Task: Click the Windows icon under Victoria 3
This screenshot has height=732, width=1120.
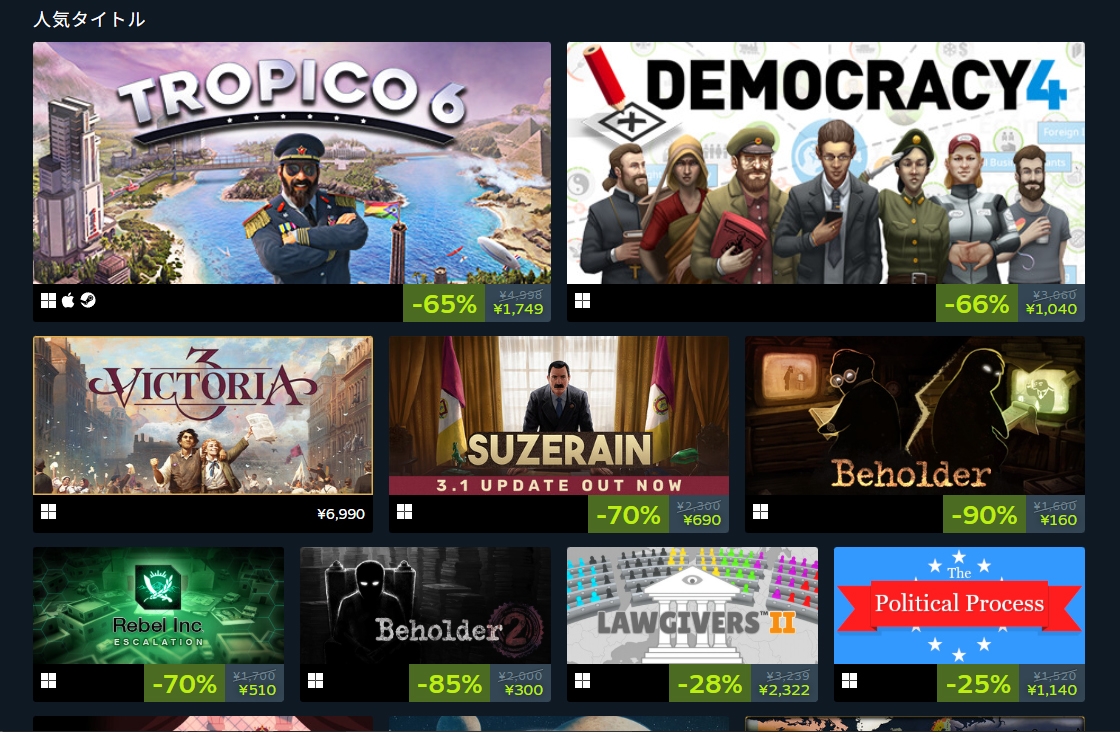Action: pos(49,511)
